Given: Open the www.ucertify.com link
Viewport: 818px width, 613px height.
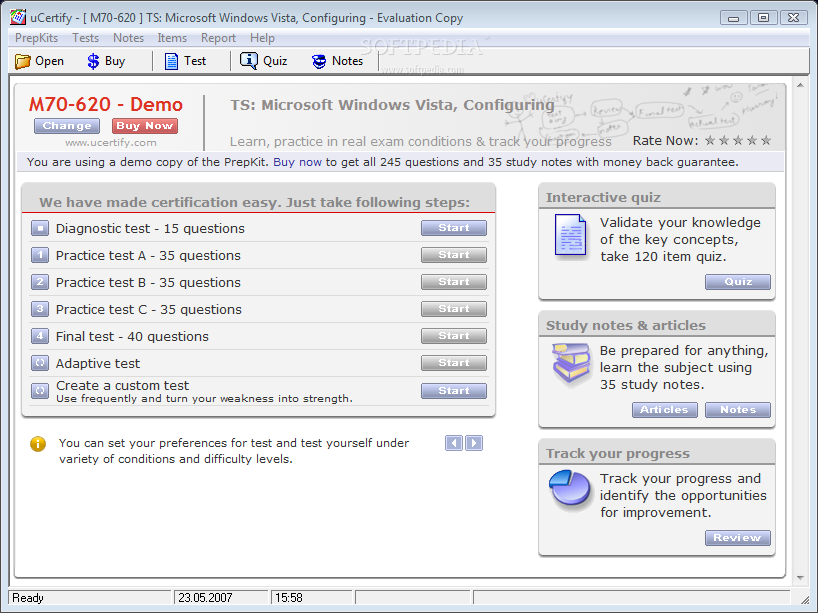Looking at the screenshot, I should click(x=111, y=142).
